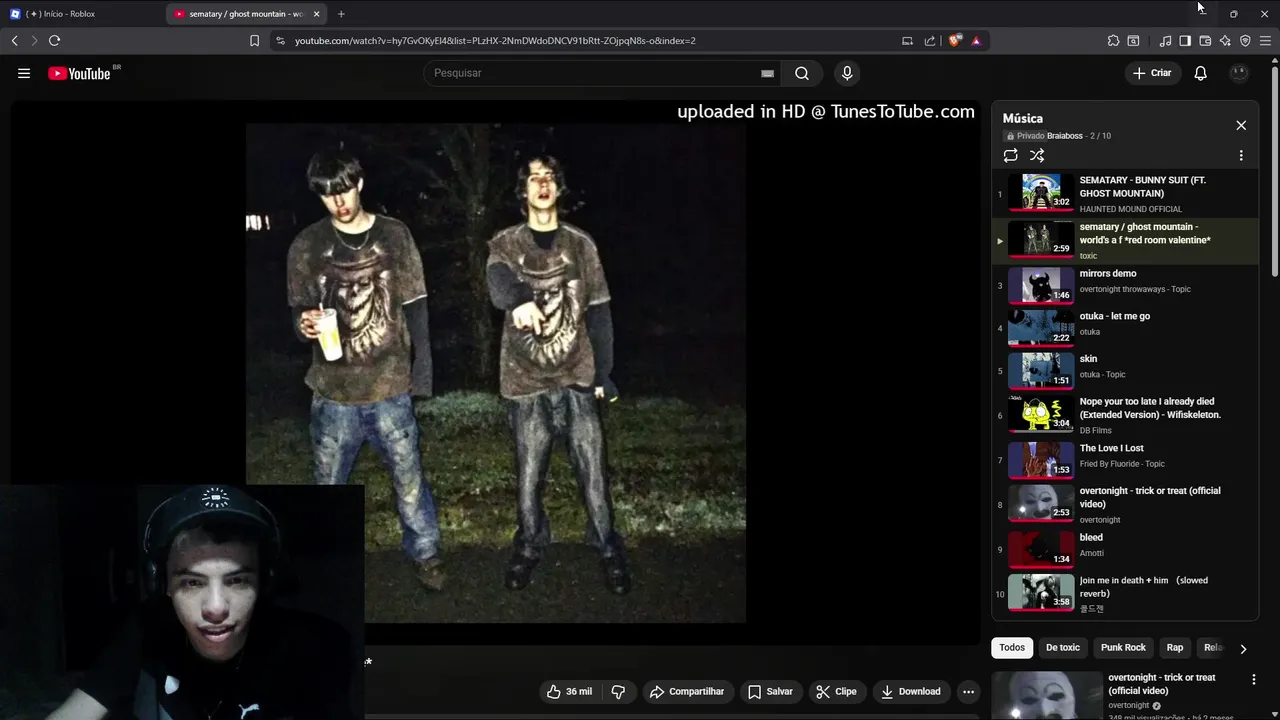1280x720 pixels.
Task: Reload the page
Action: tap(54, 41)
